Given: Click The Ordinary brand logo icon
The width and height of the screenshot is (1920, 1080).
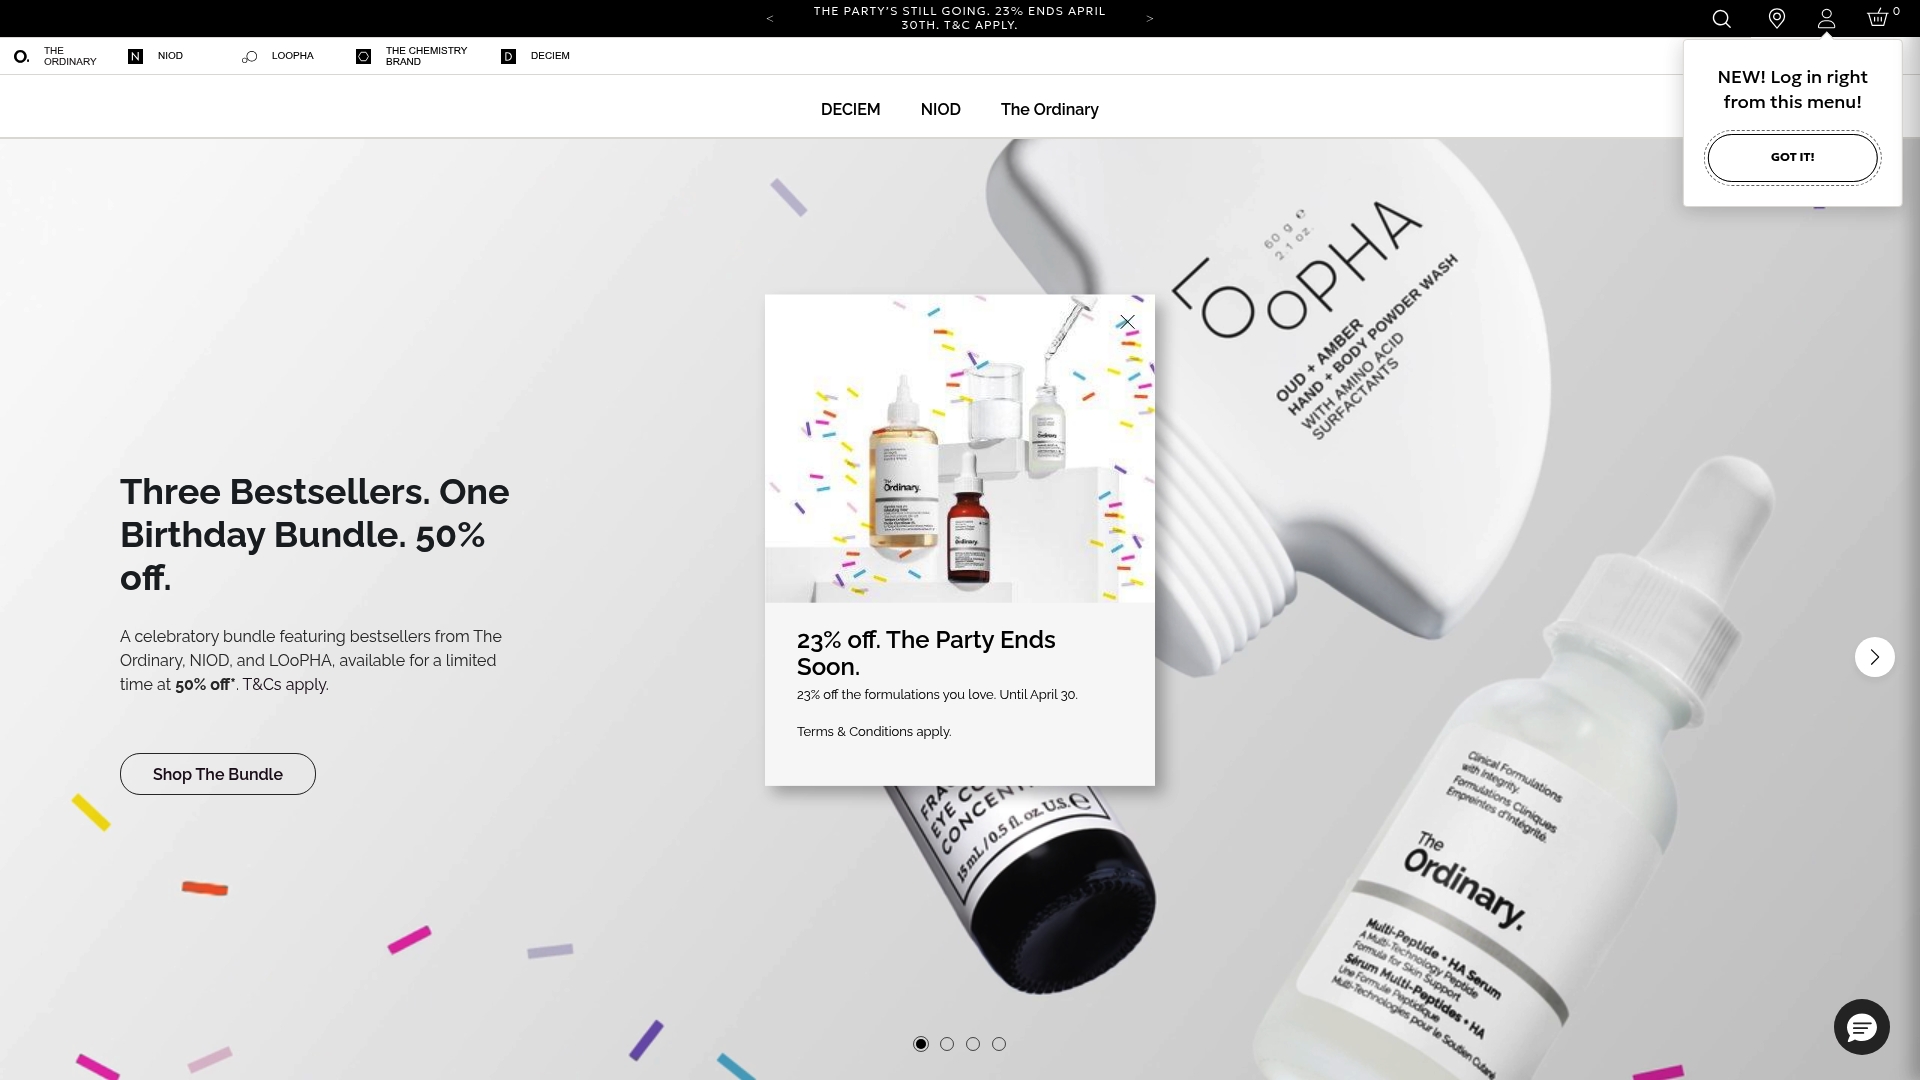Looking at the screenshot, I should pyautogui.click(x=21, y=57).
